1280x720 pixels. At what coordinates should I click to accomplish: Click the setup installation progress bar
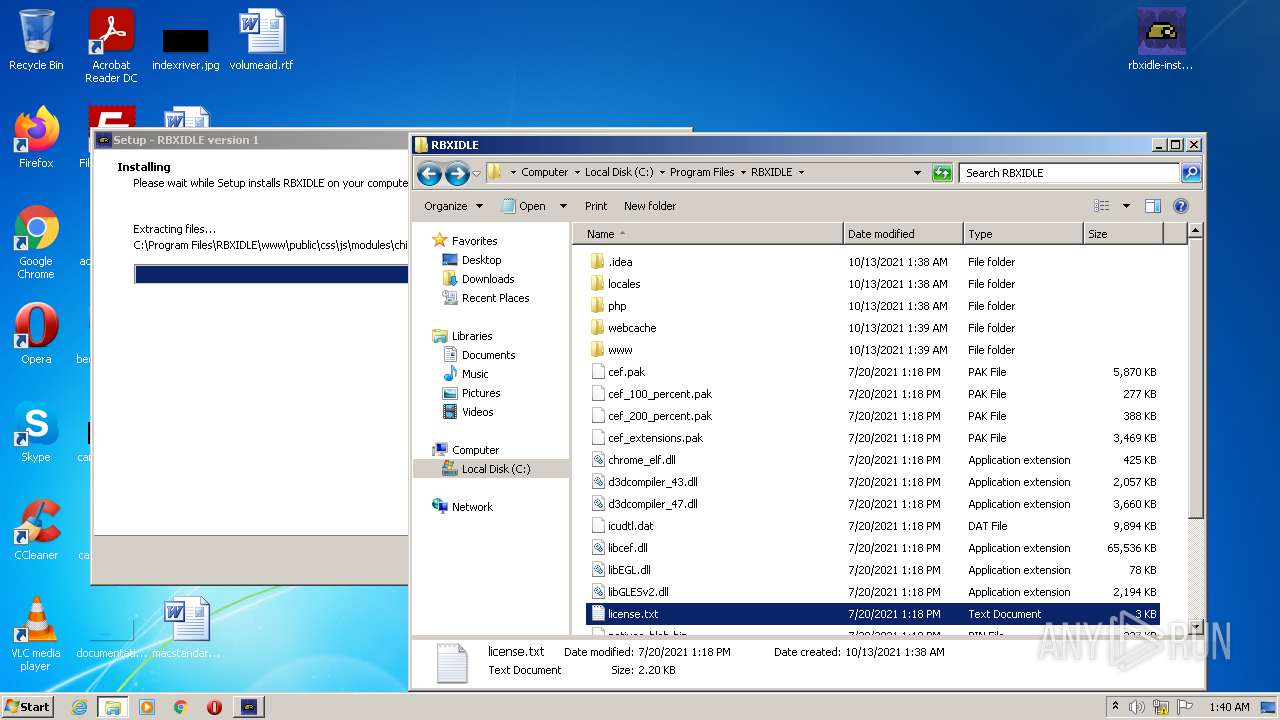tap(271, 274)
